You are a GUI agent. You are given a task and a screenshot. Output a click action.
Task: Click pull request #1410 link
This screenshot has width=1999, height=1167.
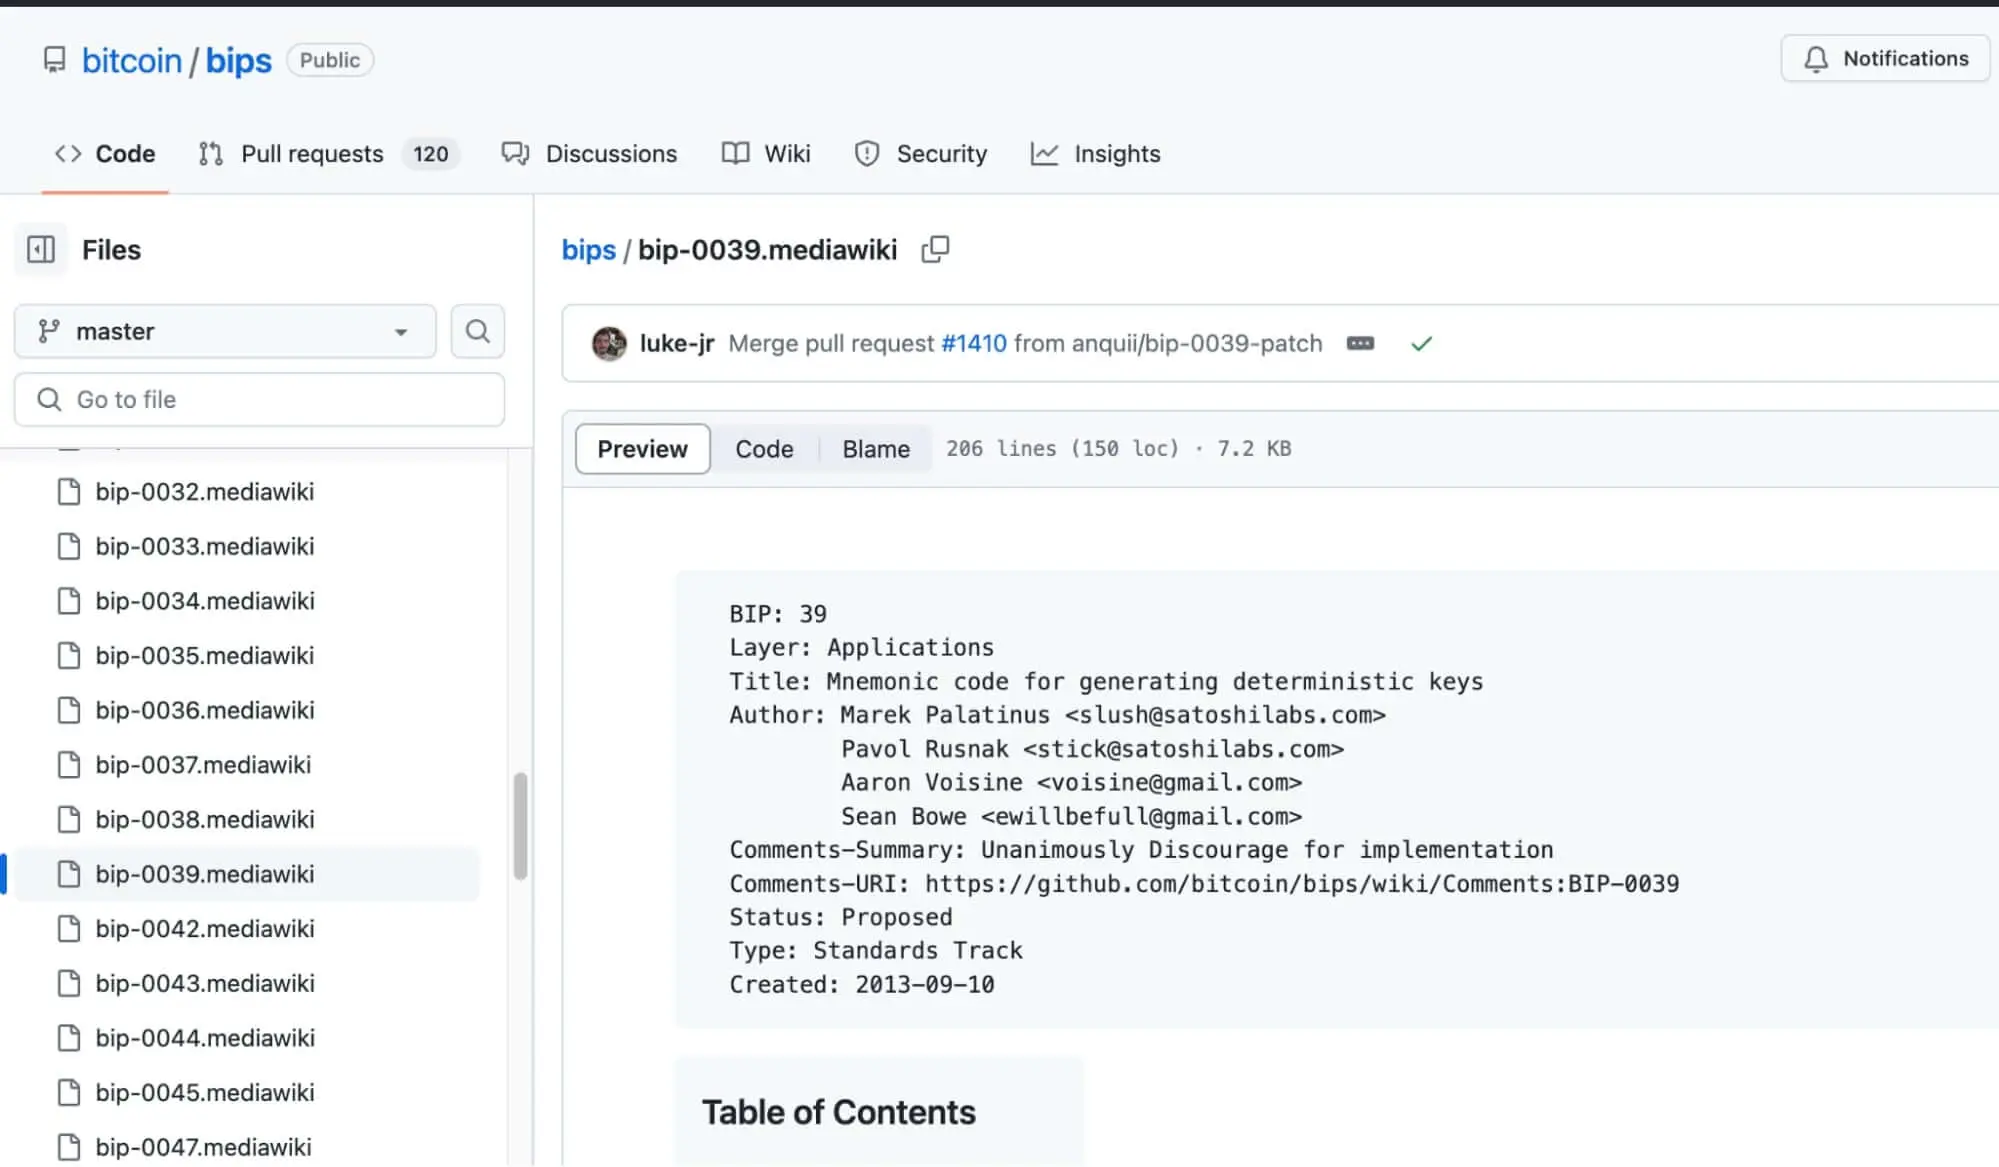973,343
